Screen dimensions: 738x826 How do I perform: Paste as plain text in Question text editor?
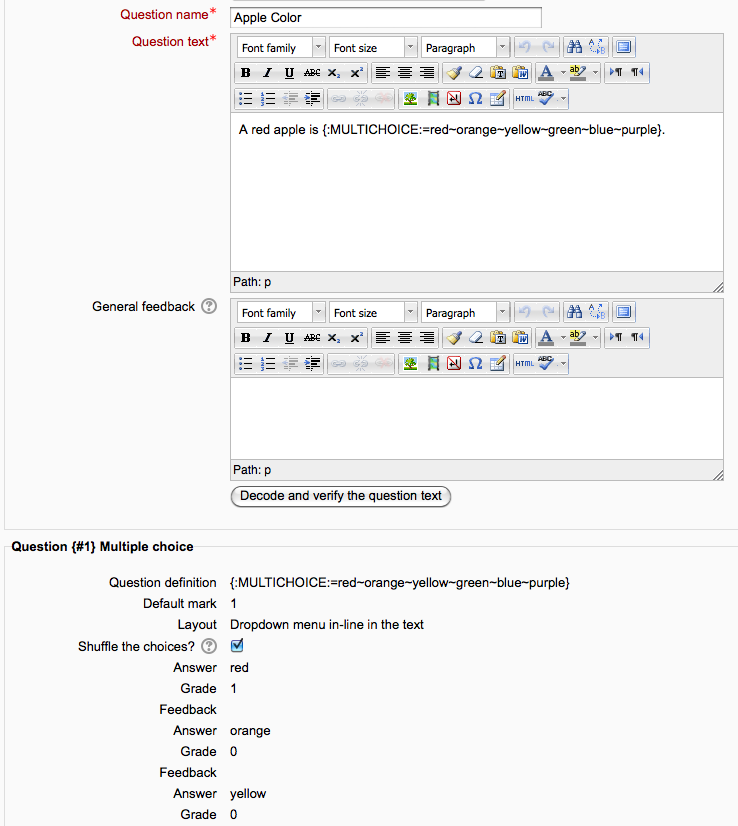(x=498, y=73)
